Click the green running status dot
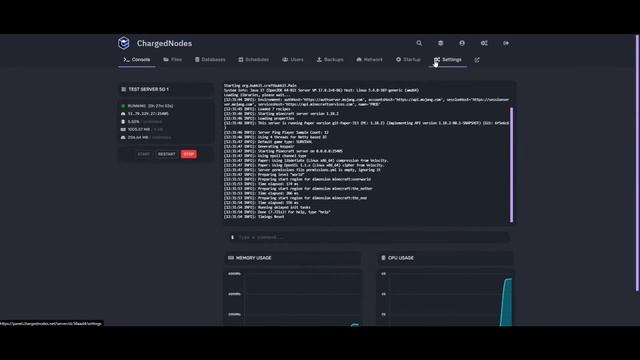 (x=123, y=106)
